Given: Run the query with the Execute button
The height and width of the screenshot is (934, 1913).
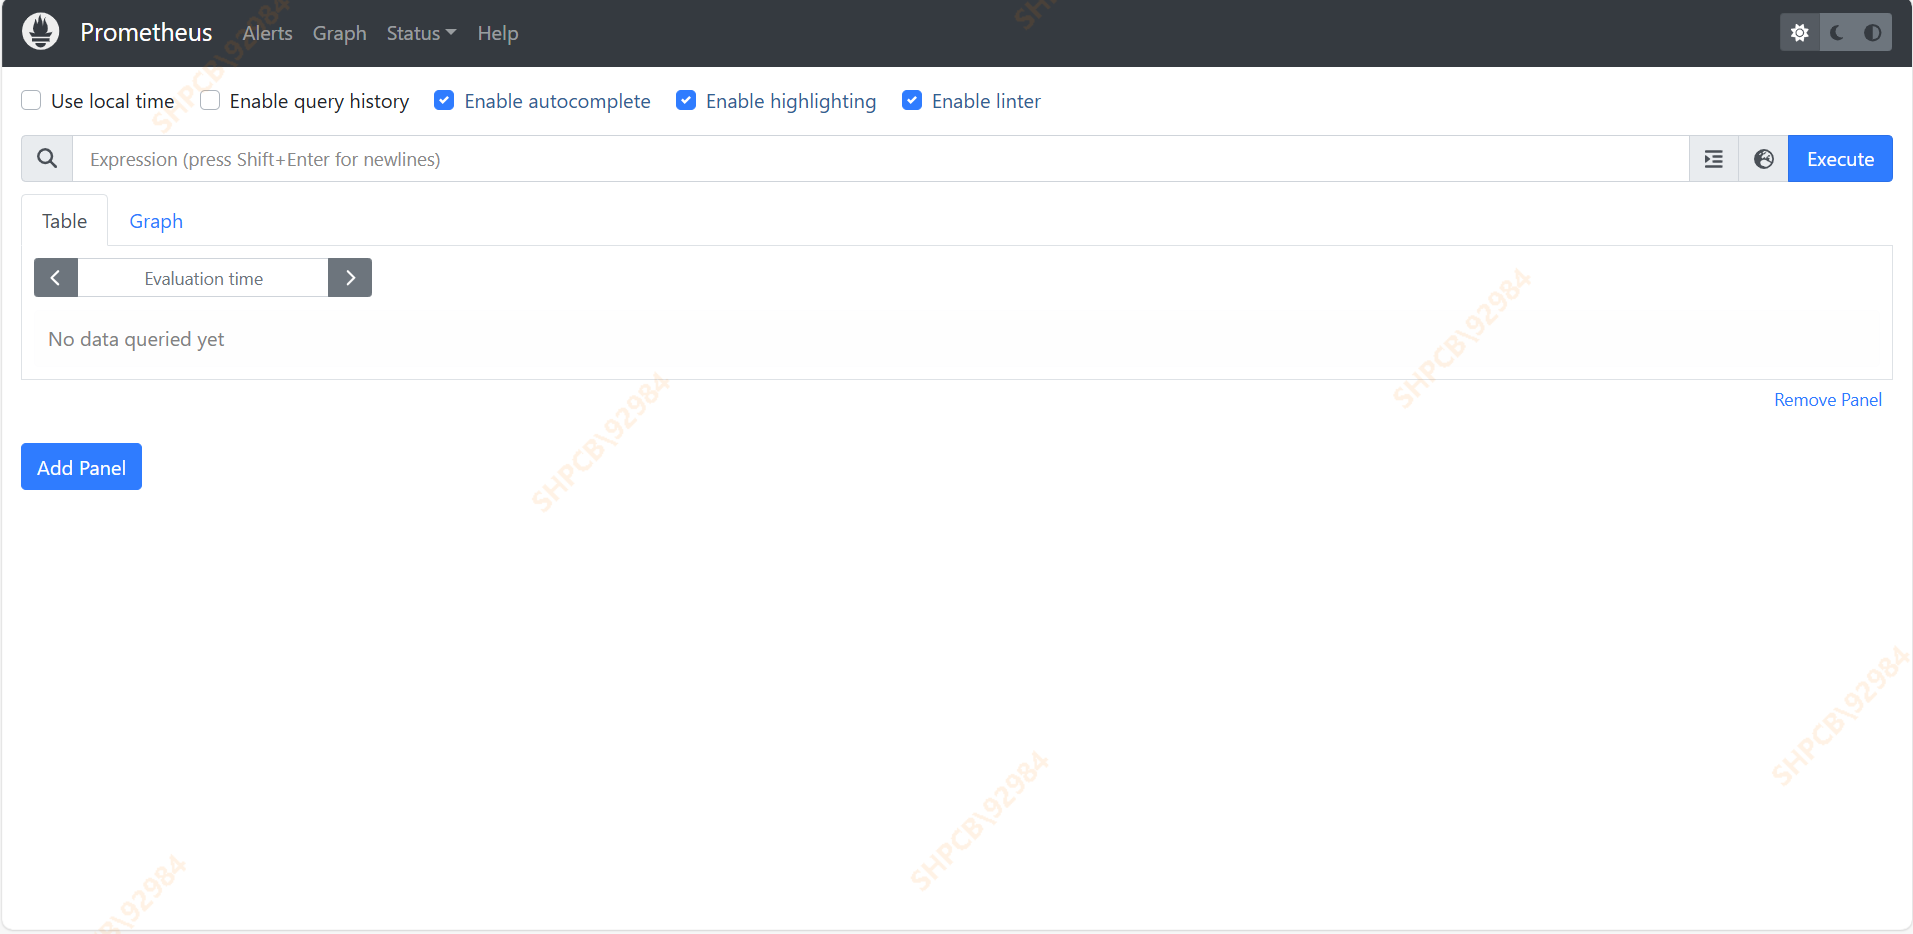Looking at the screenshot, I should click(1840, 159).
